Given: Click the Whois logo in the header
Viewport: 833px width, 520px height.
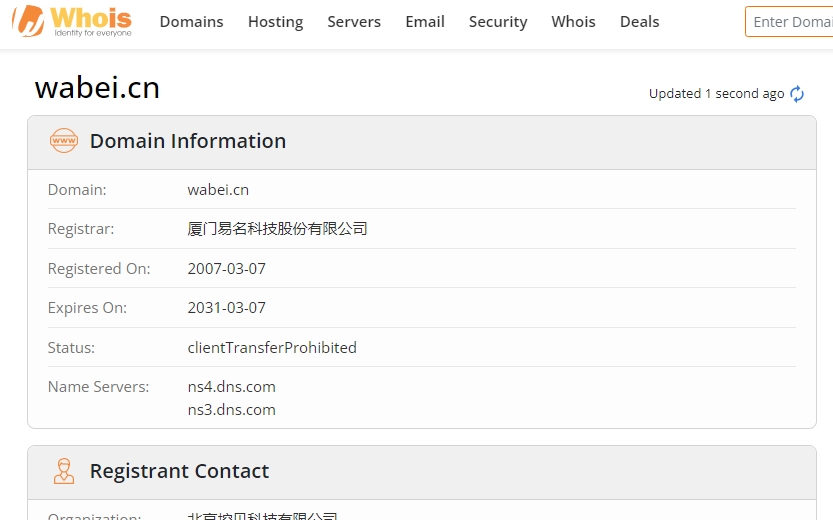Looking at the screenshot, I should tap(72, 21).
